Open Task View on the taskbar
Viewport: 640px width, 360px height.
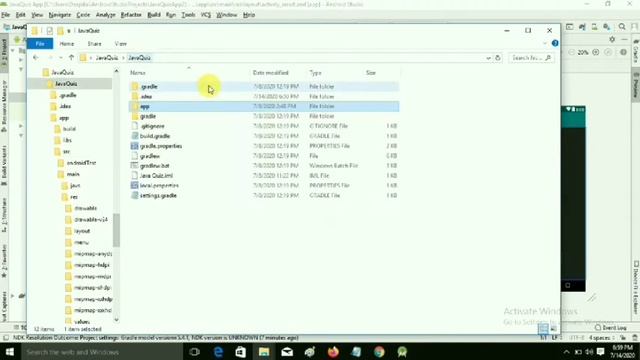click(195, 352)
